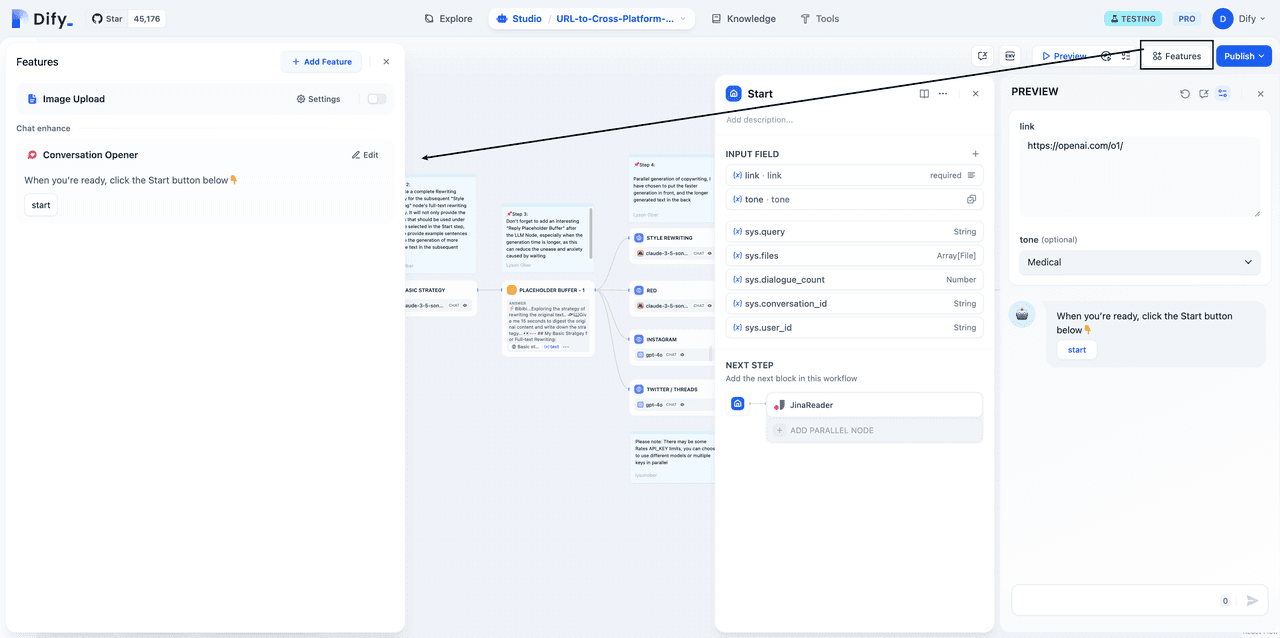
Task: Open the checklist icon in top toolbar
Action: [1126, 56]
